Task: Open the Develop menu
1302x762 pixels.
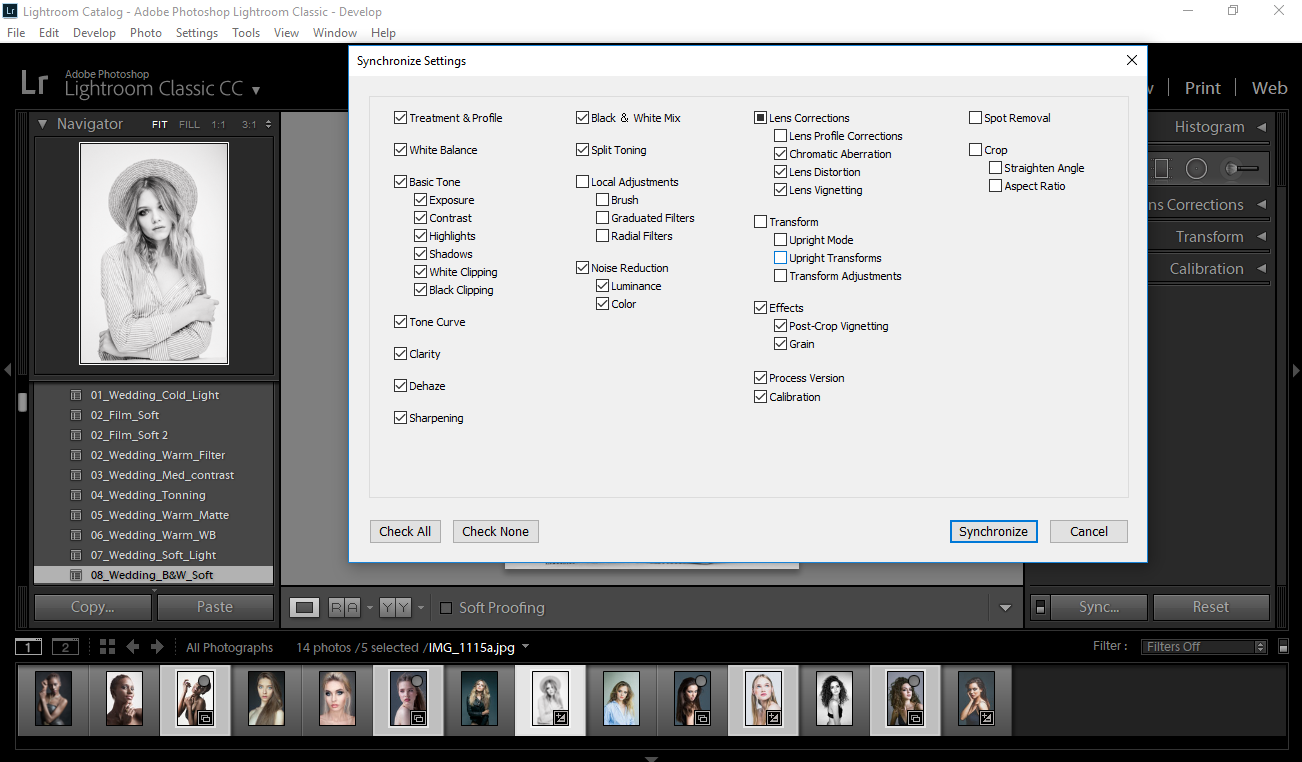Action: [94, 32]
